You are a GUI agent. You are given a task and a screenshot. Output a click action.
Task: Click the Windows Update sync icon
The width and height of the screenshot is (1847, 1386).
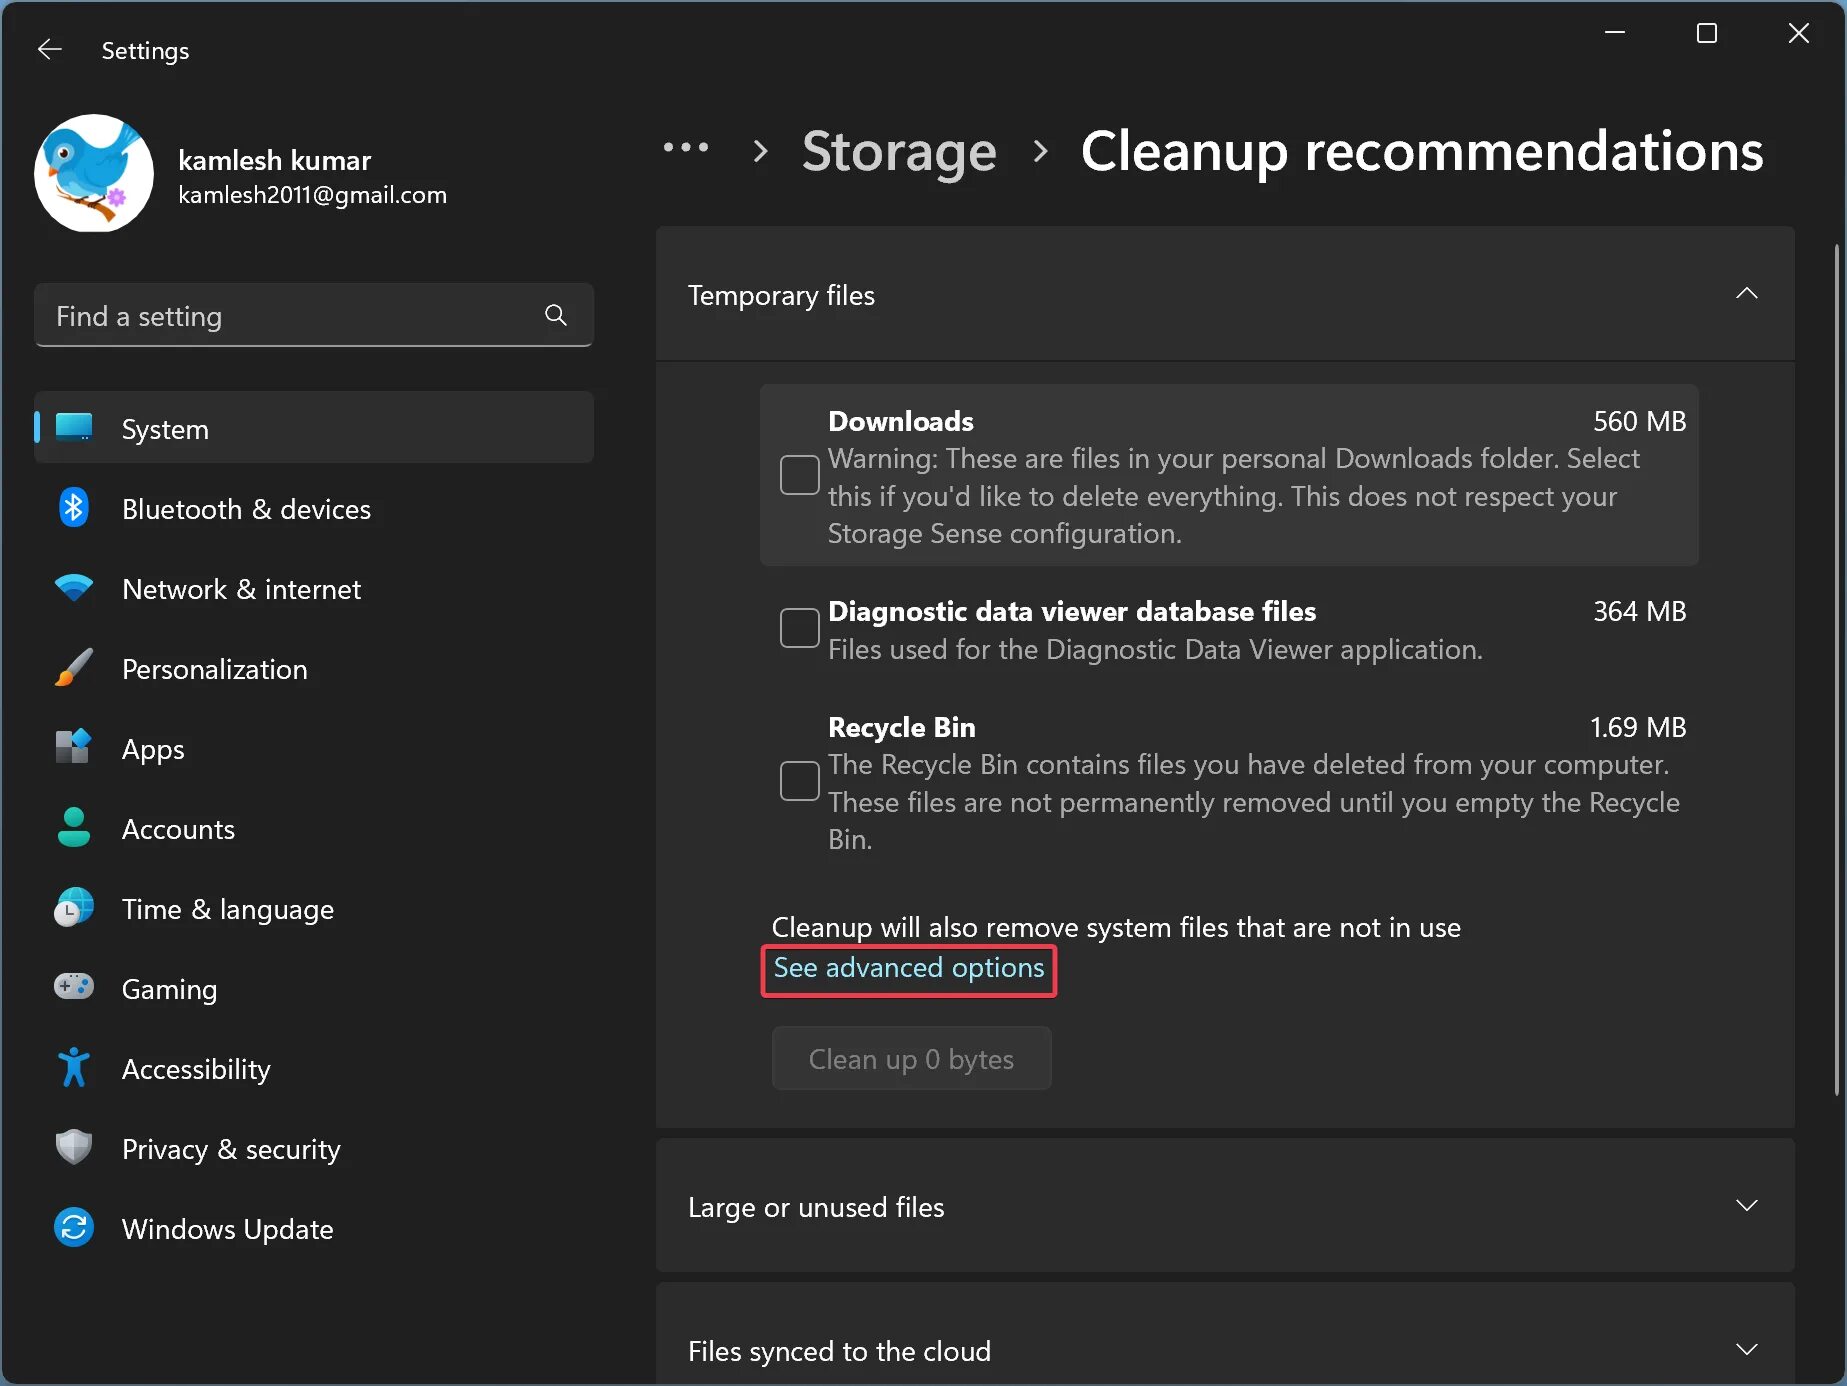[x=74, y=1228]
